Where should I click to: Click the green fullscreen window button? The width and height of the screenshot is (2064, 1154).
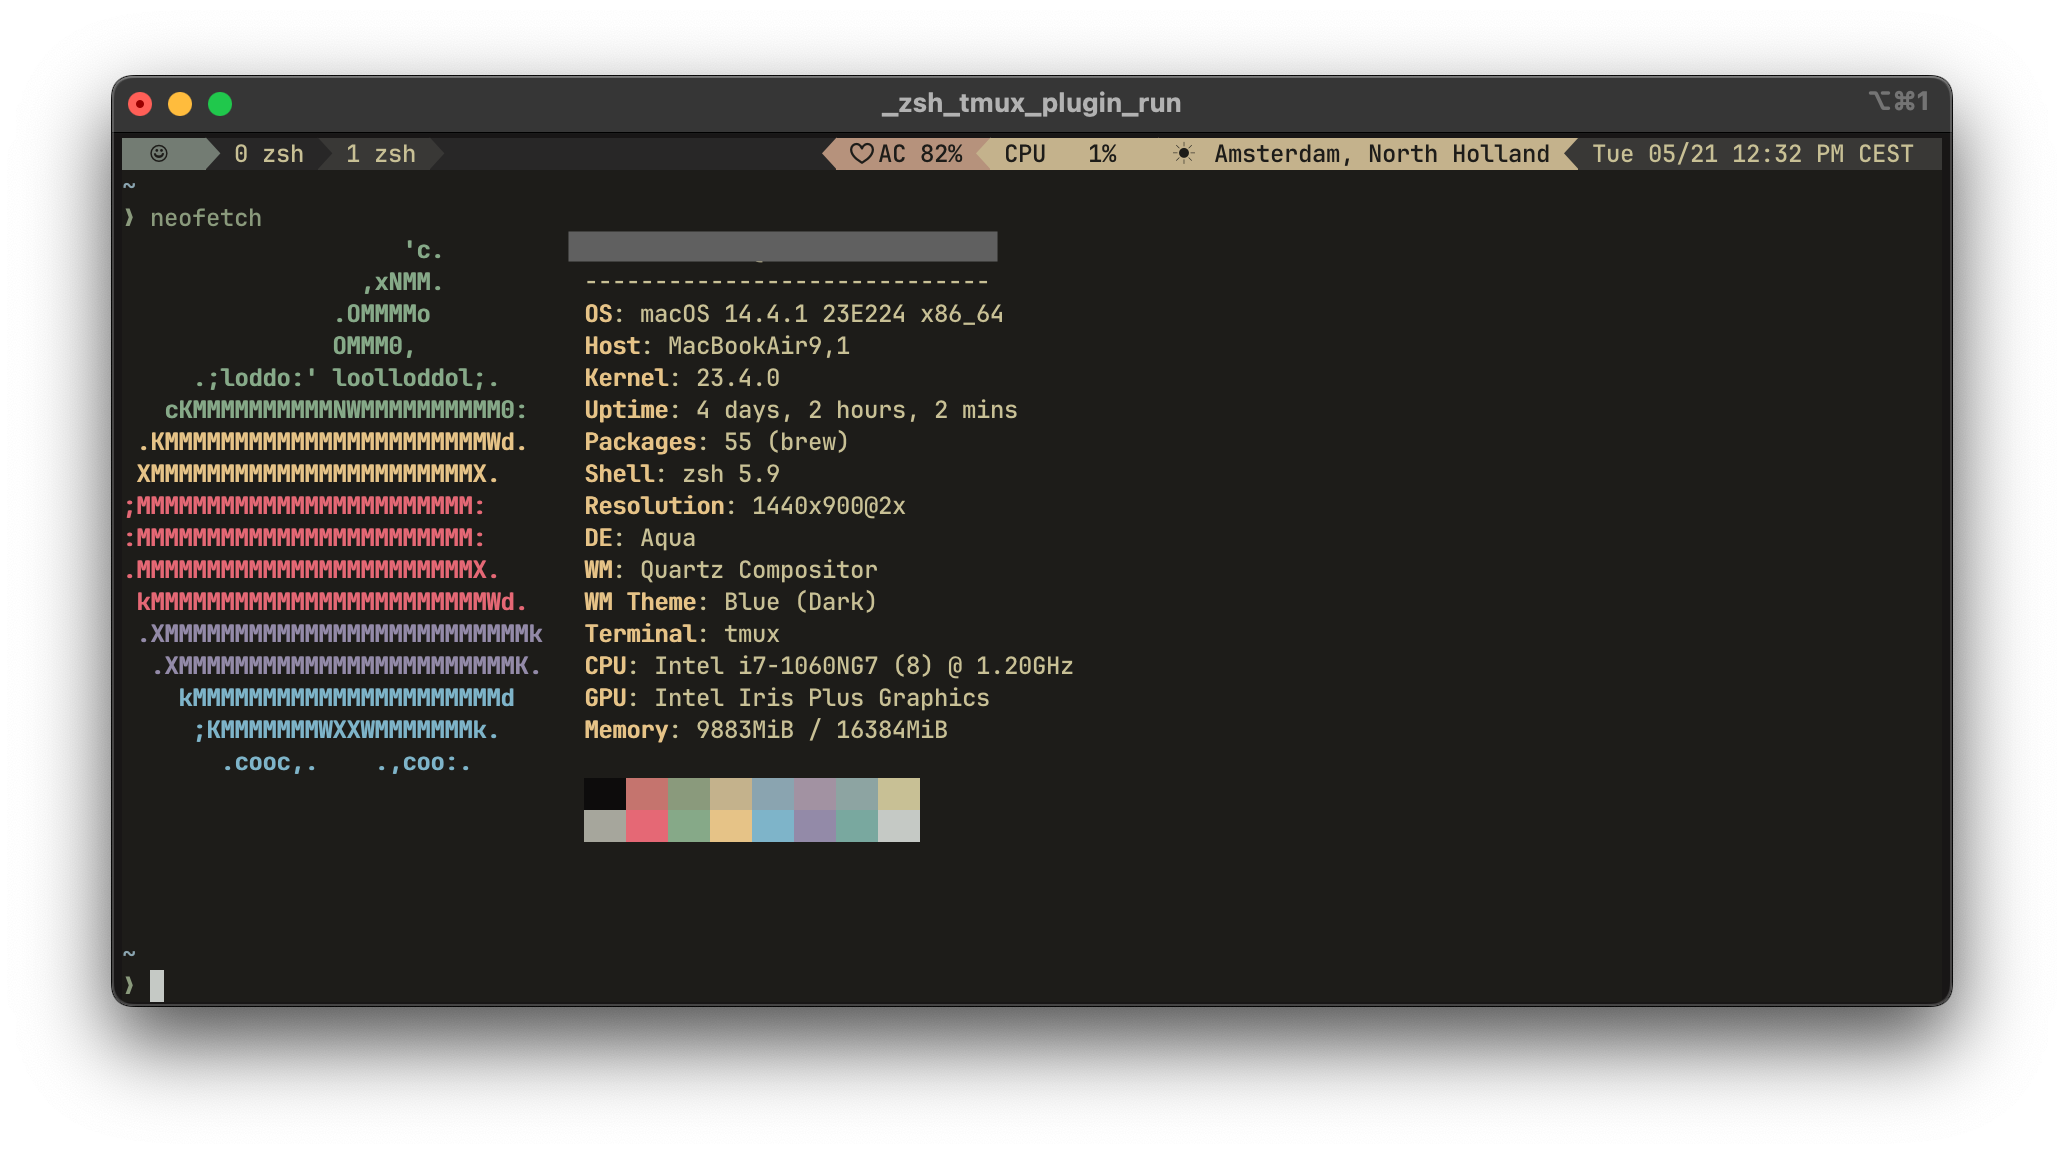click(x=220, y=104)
